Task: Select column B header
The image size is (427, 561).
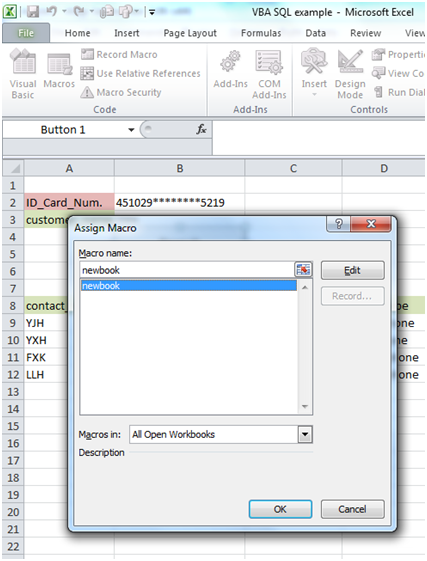Action: coord(180,168)
